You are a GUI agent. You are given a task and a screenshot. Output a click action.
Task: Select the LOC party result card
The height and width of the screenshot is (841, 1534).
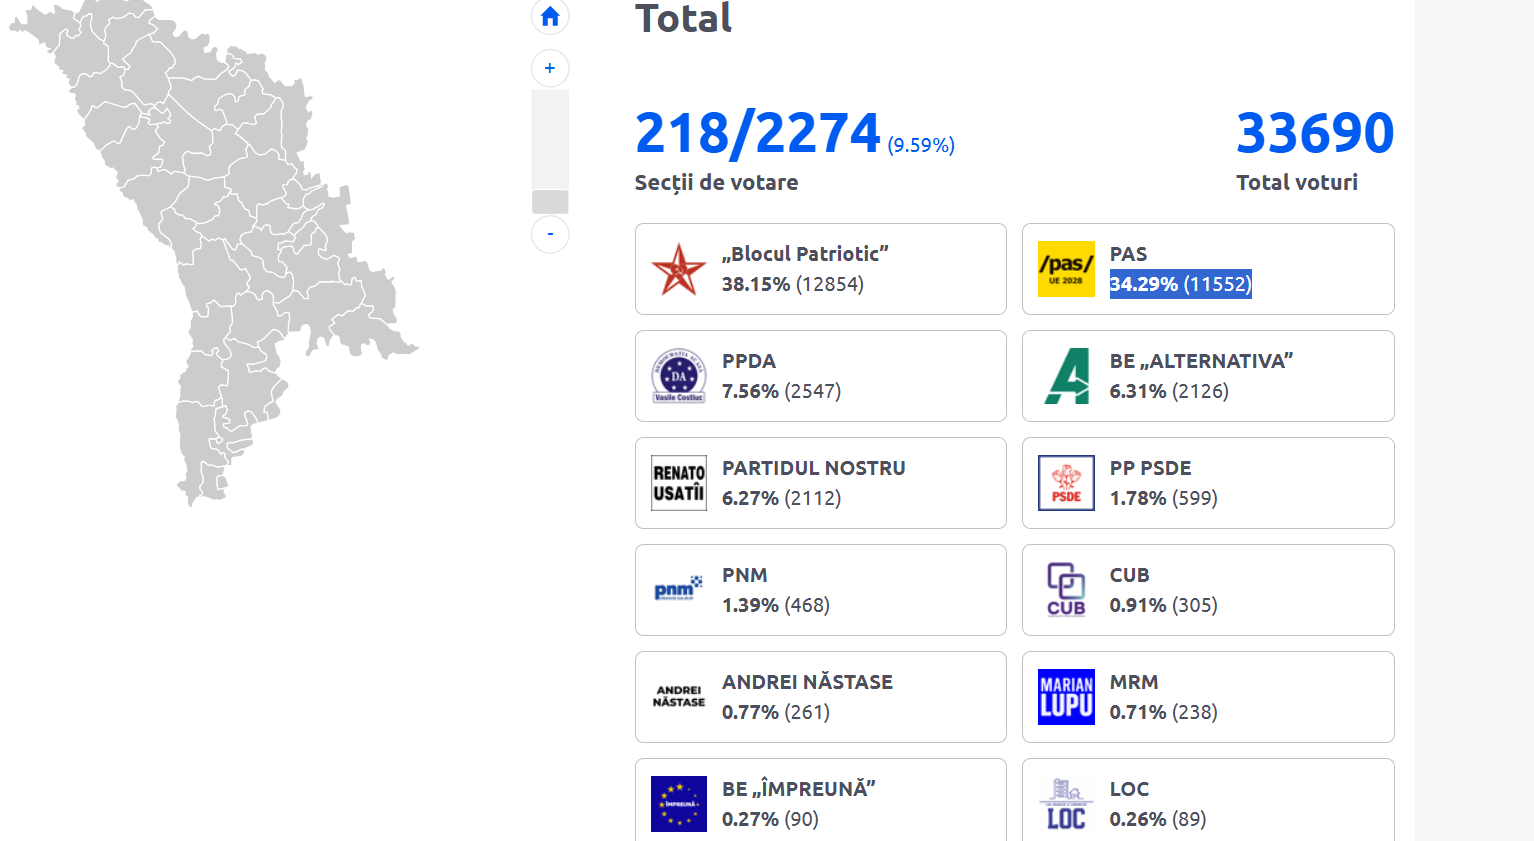(1207, 800)
